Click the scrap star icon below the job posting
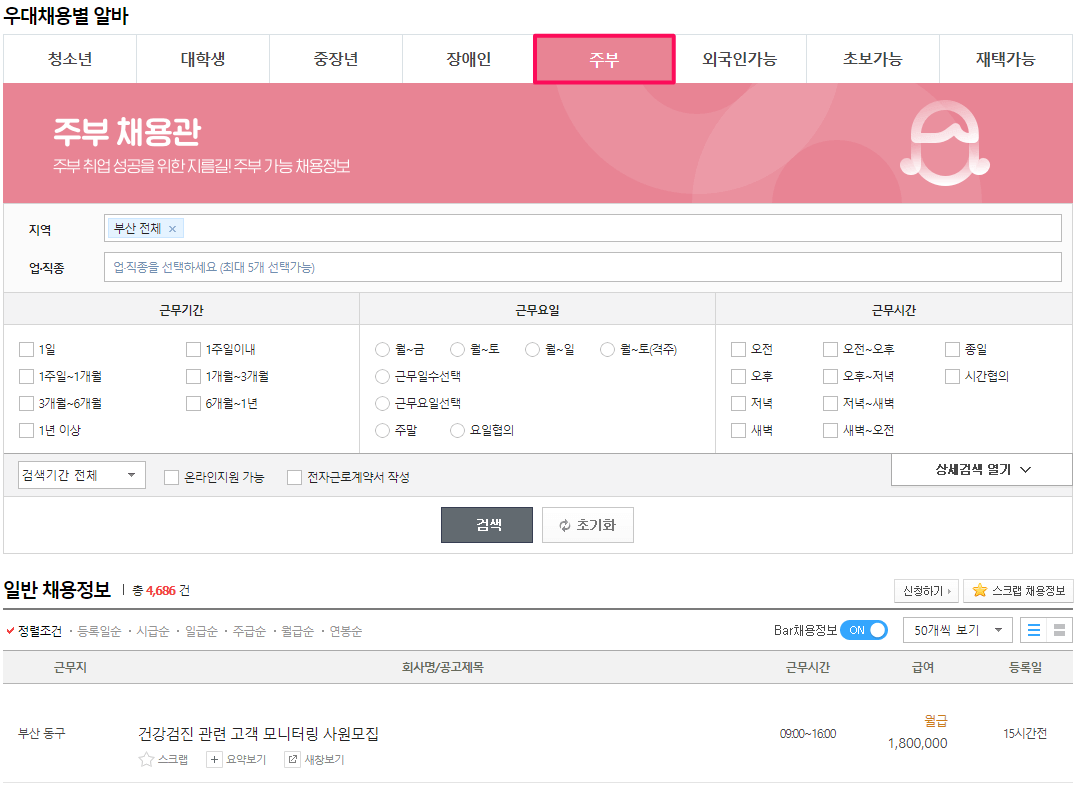The height and width of the screenshot is (785, 1076). point(146,759)
